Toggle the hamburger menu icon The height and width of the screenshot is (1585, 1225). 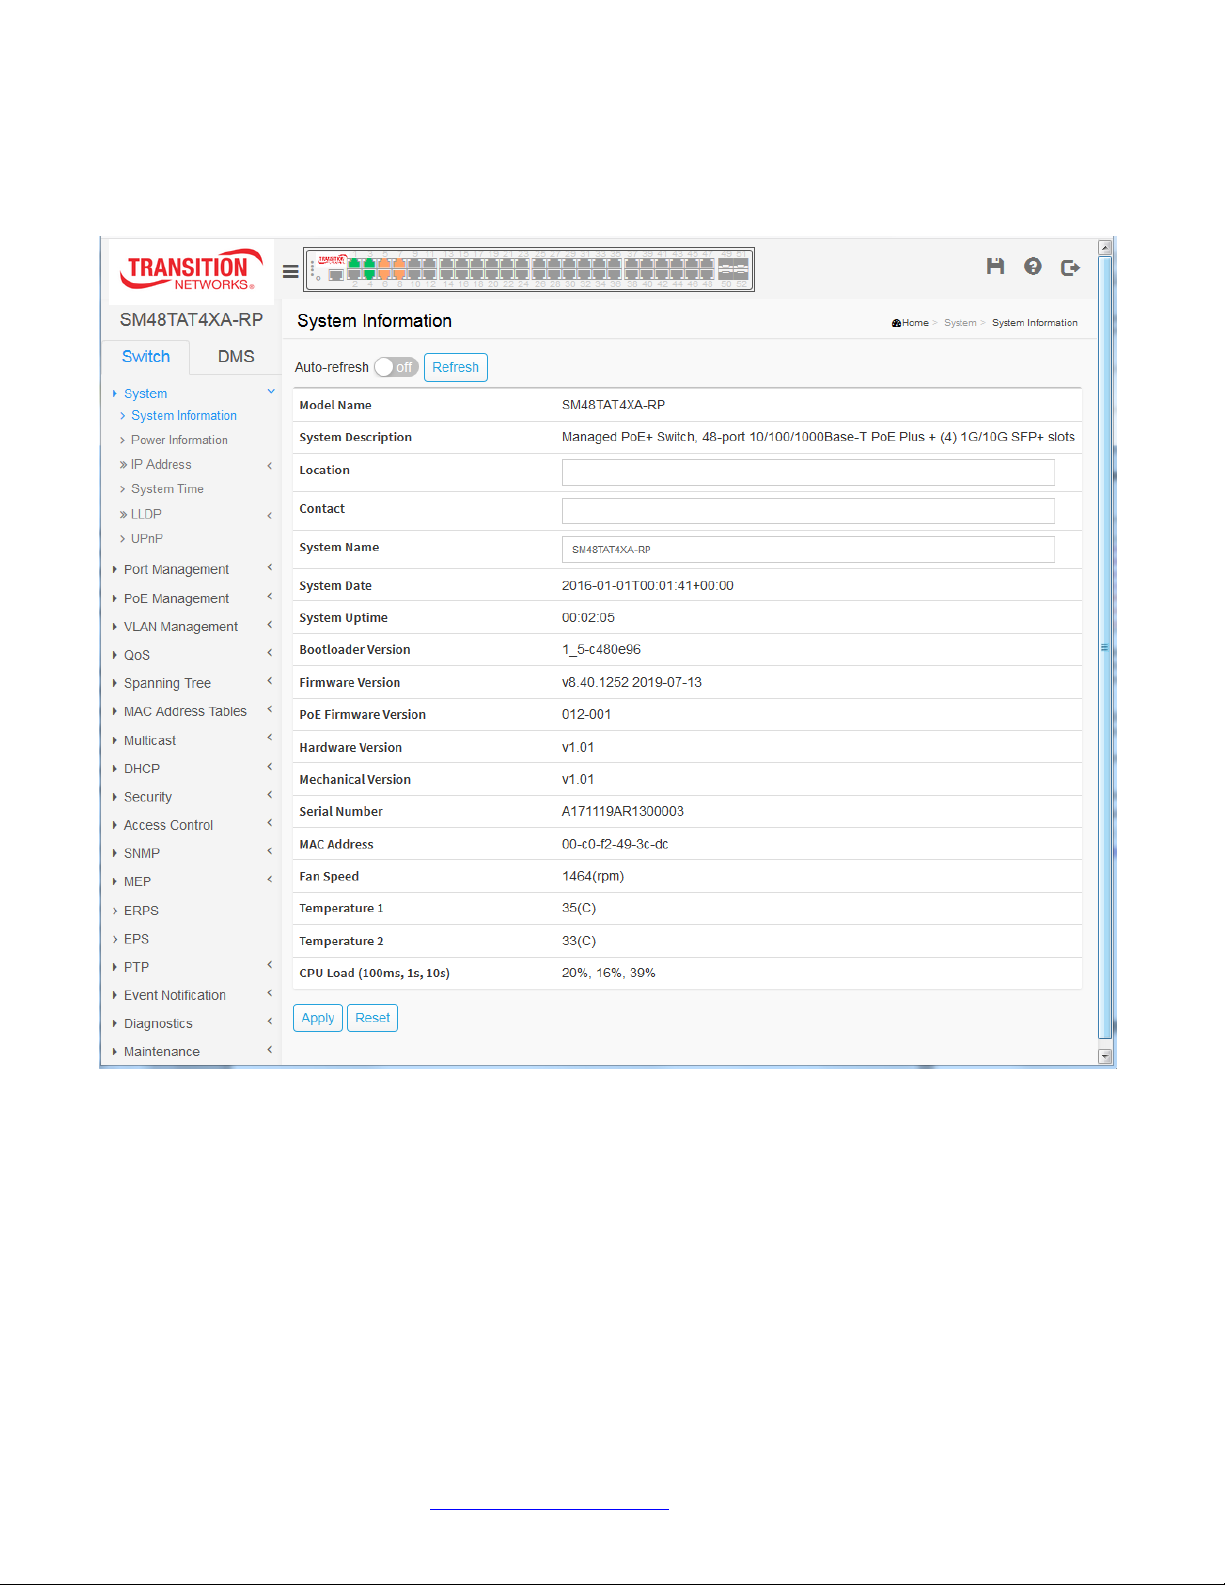(291, 271)
